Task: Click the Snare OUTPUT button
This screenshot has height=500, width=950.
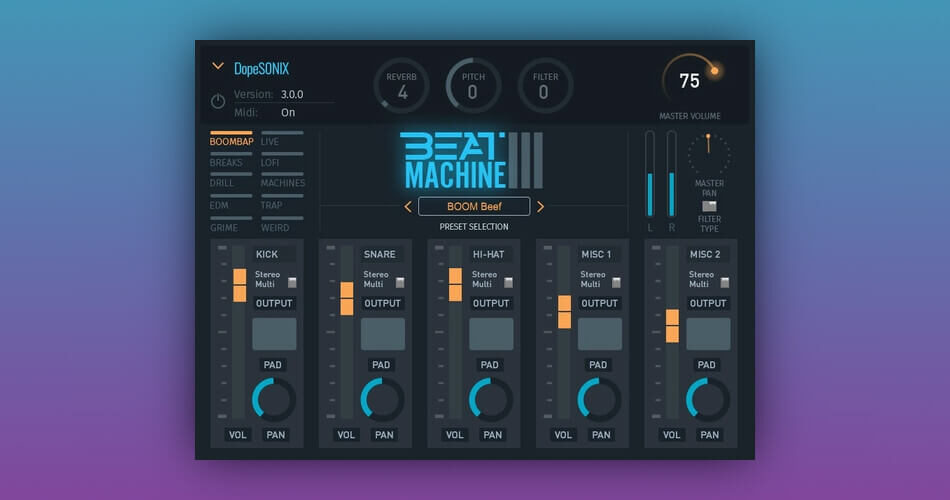Action: coord(382,303)
